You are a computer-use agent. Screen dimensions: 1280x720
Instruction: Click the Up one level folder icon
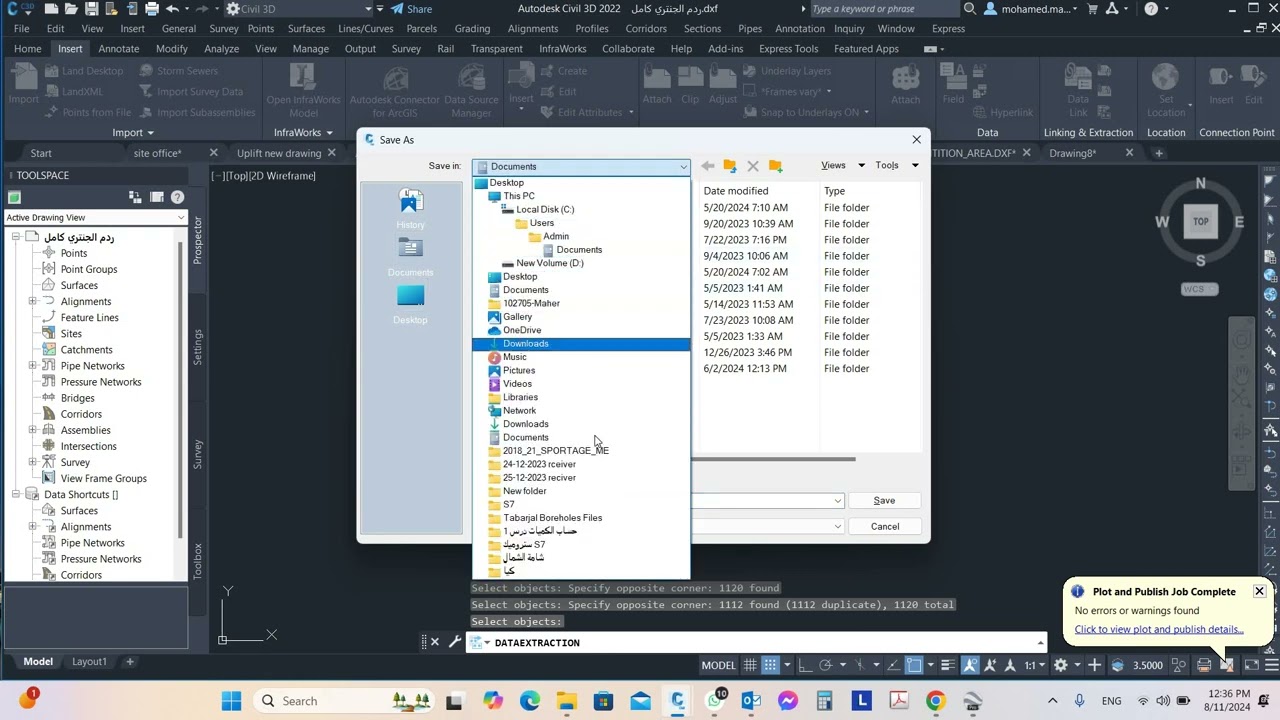coord(730,166)
